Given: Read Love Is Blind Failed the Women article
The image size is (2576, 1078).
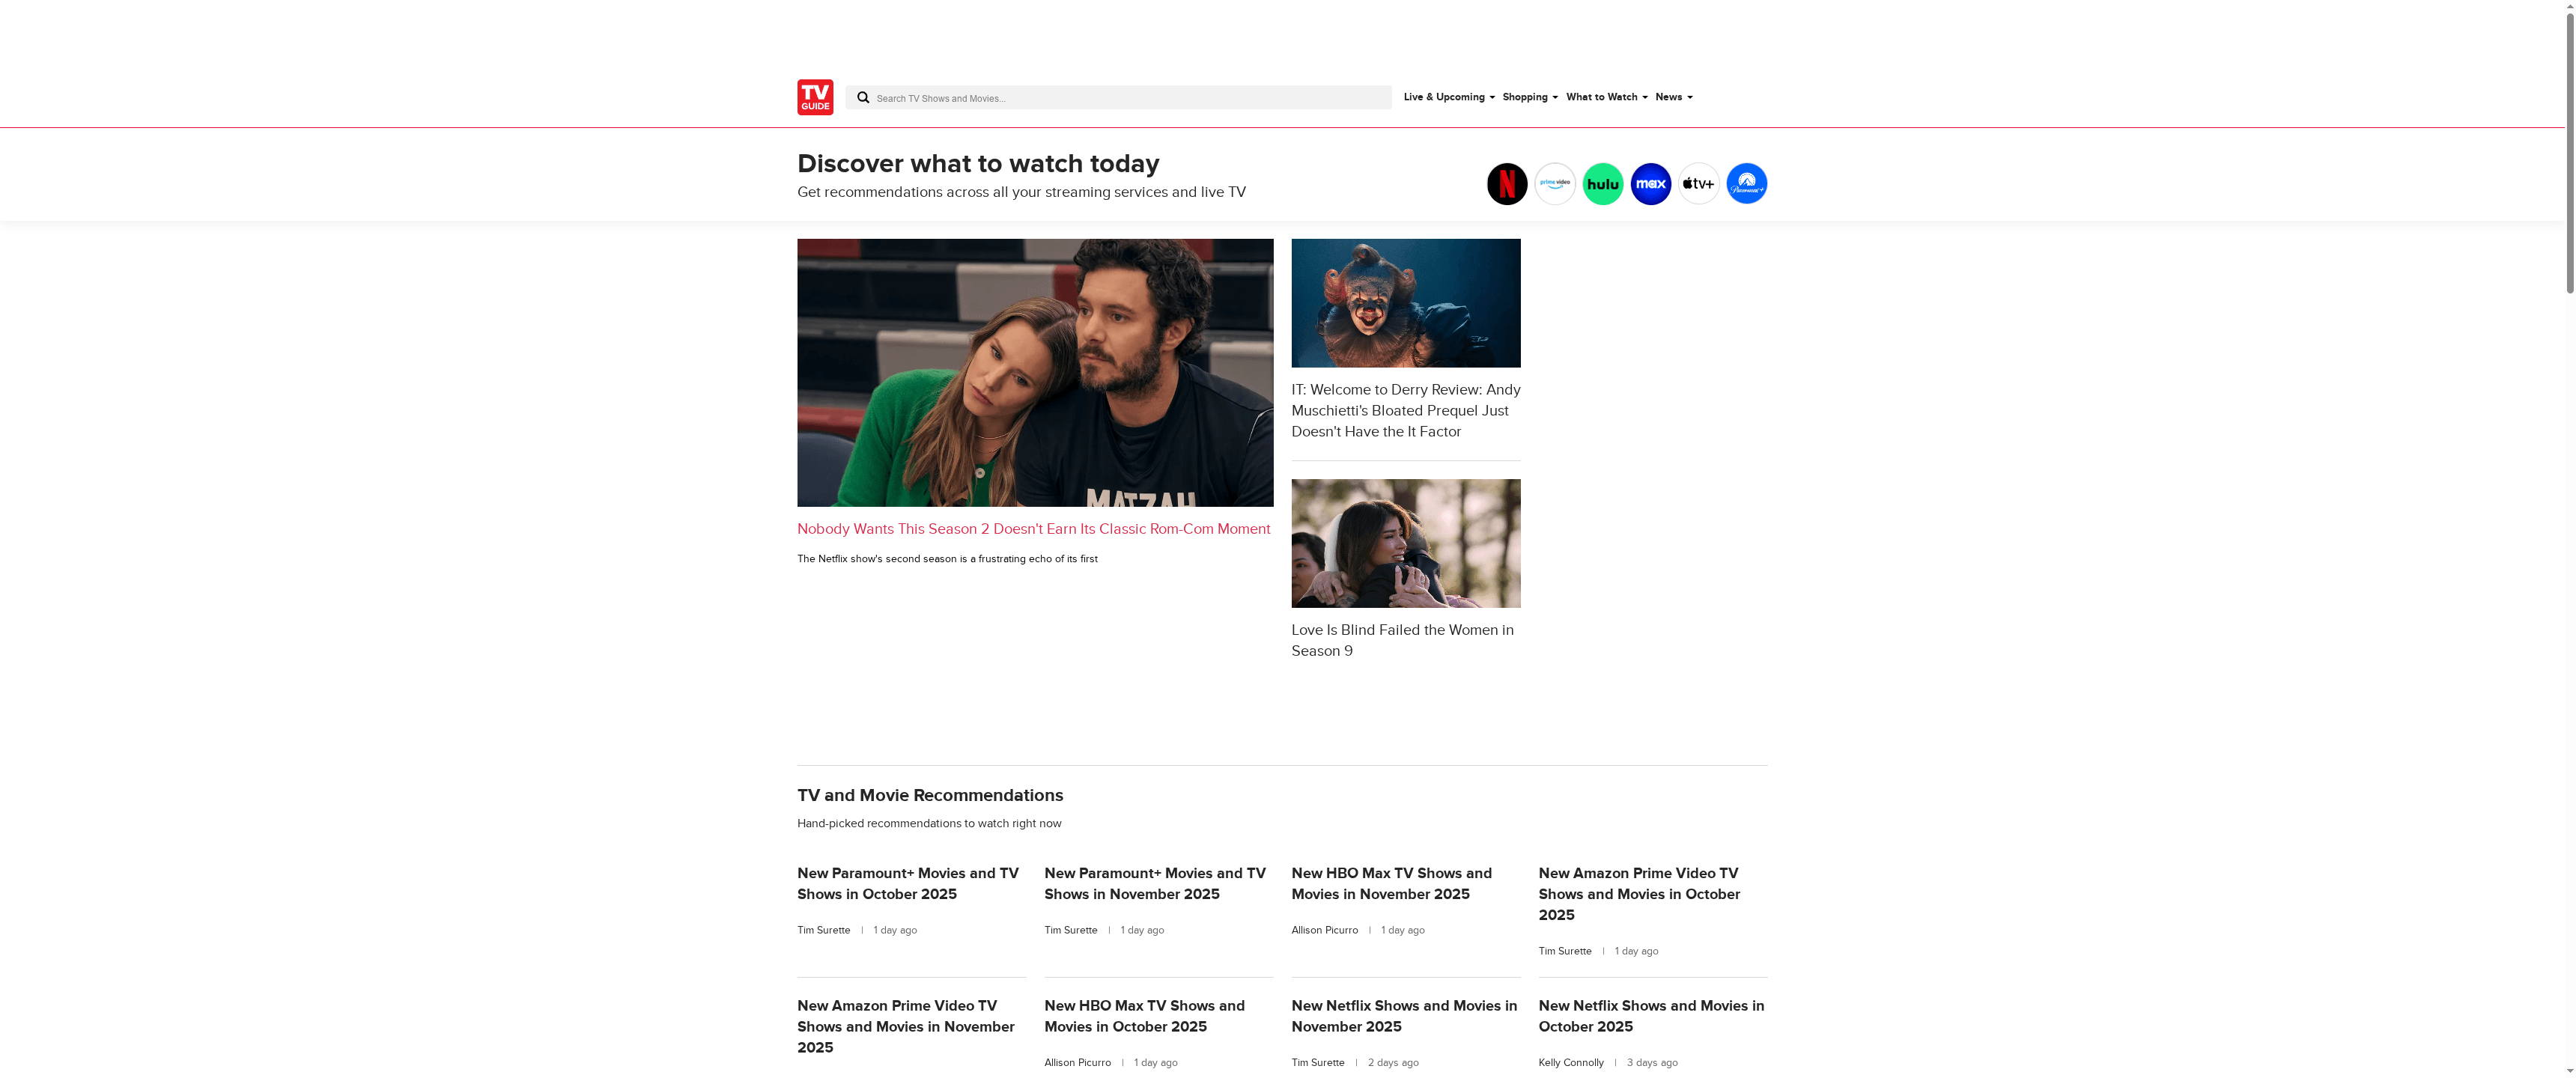Looking at the screenshot, I should [1403, 640].
